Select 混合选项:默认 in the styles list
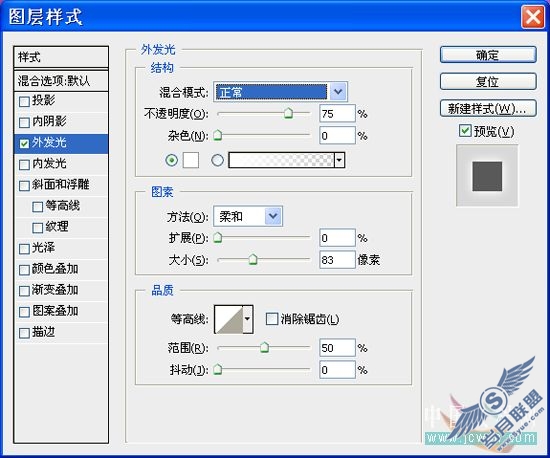 point(61,81)
